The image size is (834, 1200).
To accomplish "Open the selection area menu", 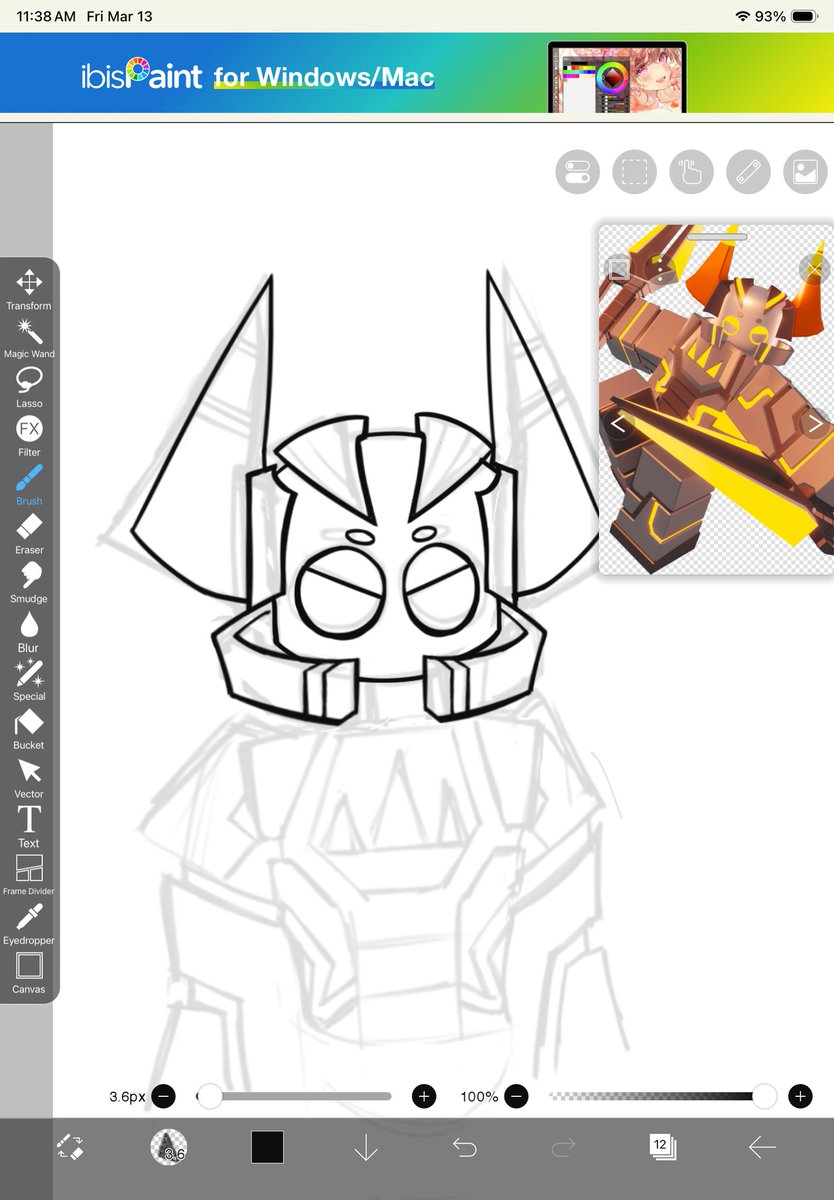I will tap(634, 172).
